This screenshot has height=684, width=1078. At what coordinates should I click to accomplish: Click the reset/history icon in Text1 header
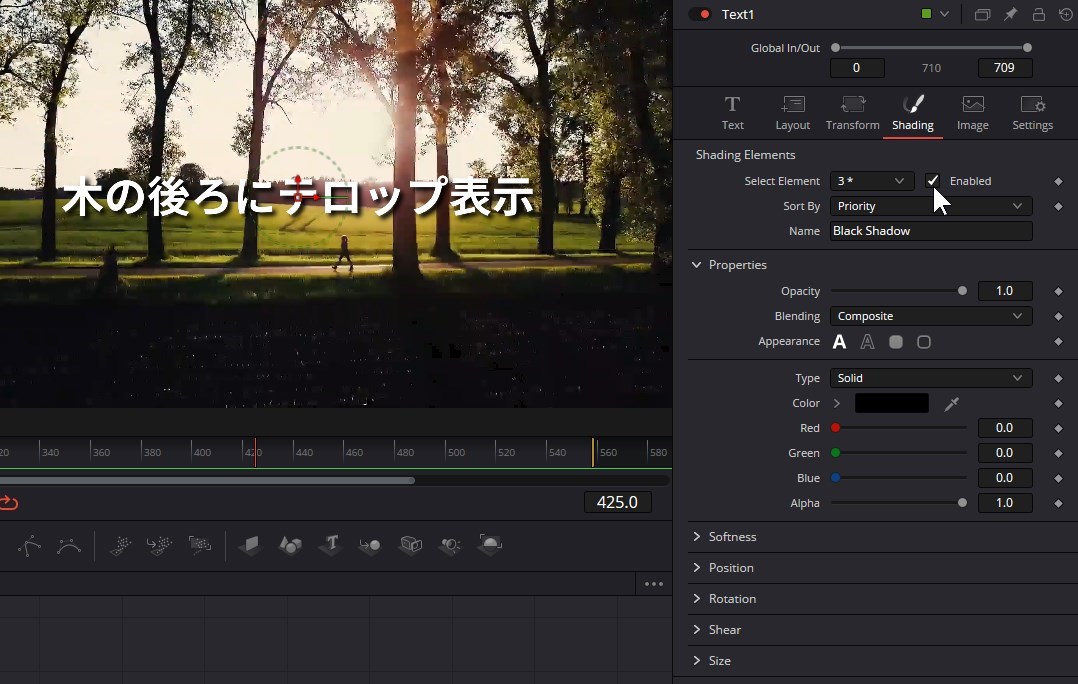tap(1067, 14)
